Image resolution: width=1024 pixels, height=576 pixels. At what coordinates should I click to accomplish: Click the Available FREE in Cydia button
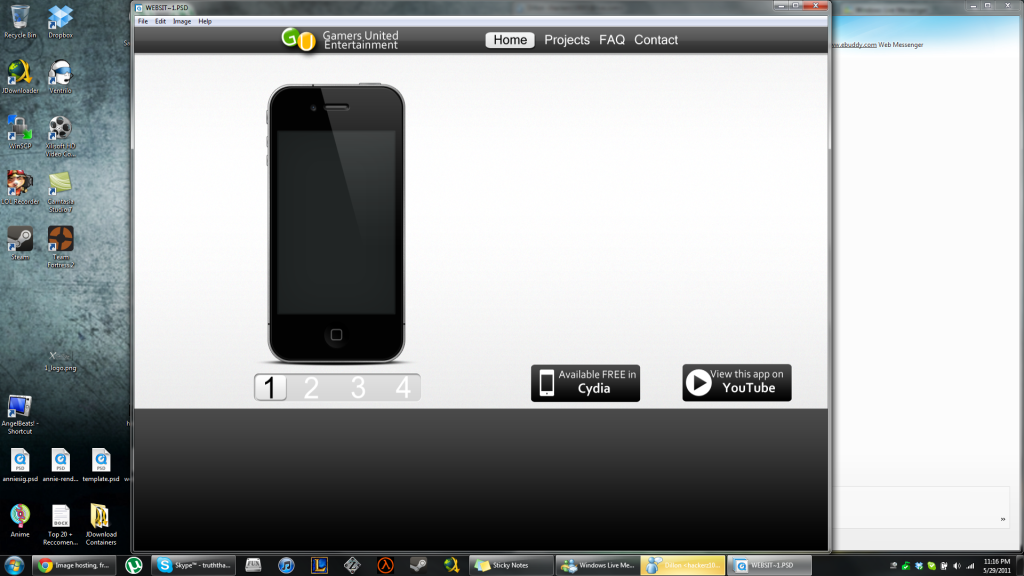click(x=585, y=383)
